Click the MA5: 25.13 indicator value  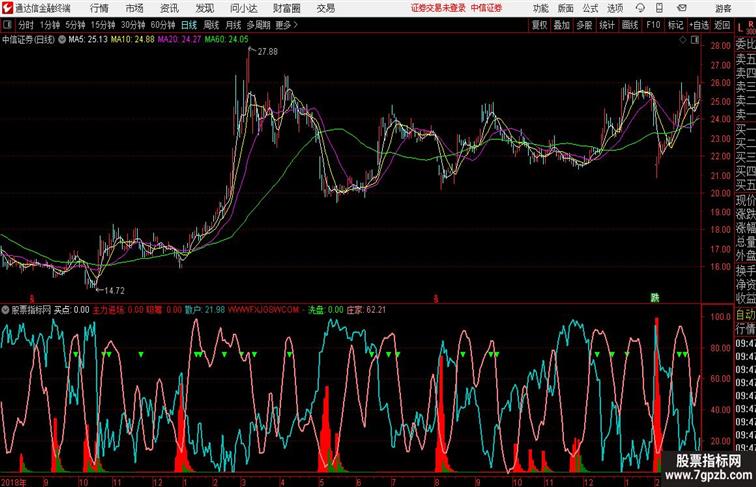88,40
